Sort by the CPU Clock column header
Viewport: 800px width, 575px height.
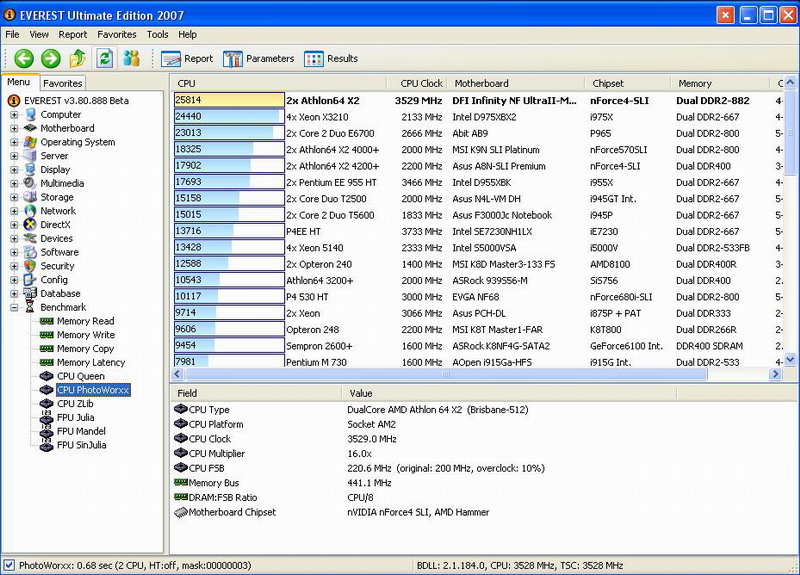click(x=420, y=84)
